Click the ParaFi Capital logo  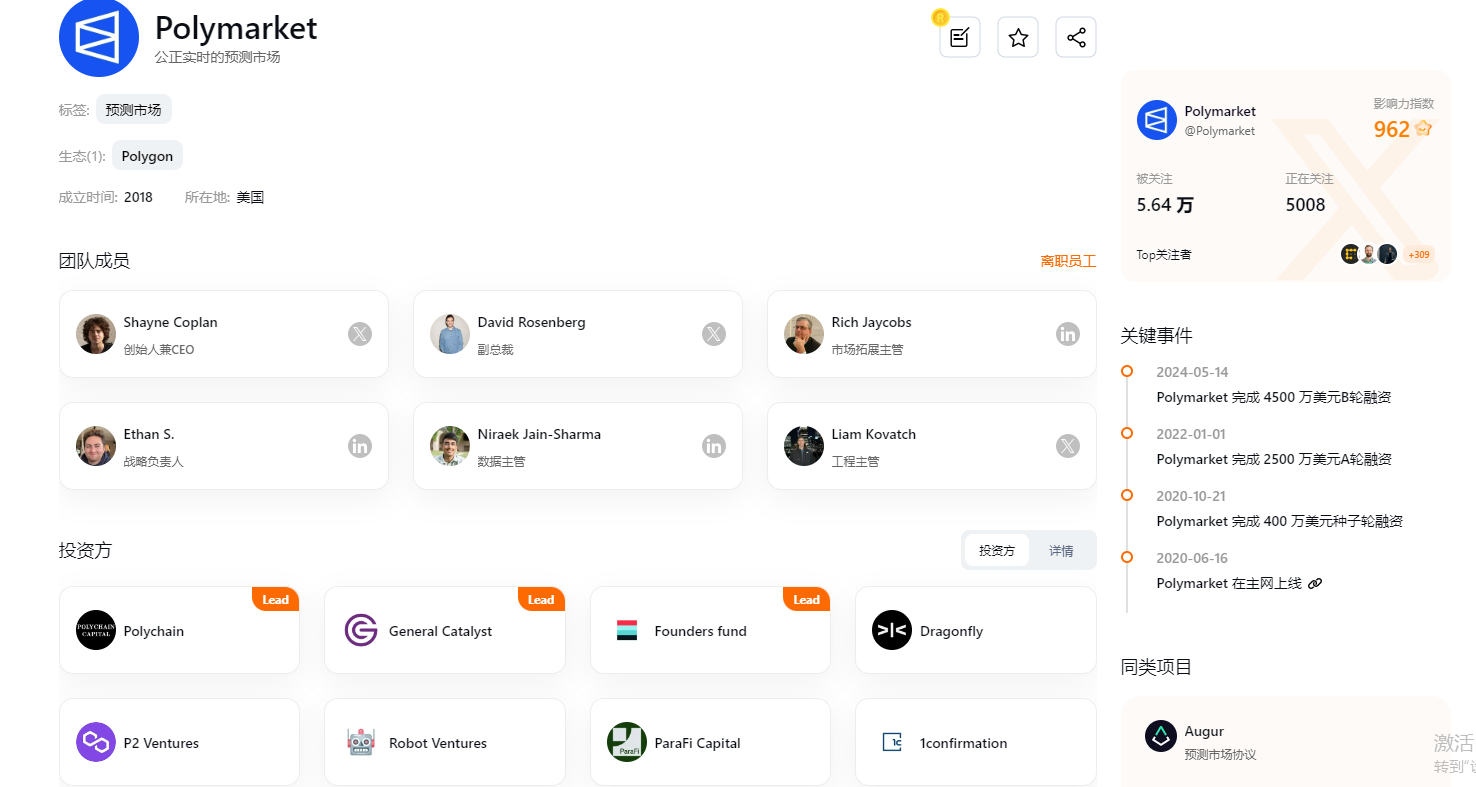pyautogui.click(x=627, y=742)
